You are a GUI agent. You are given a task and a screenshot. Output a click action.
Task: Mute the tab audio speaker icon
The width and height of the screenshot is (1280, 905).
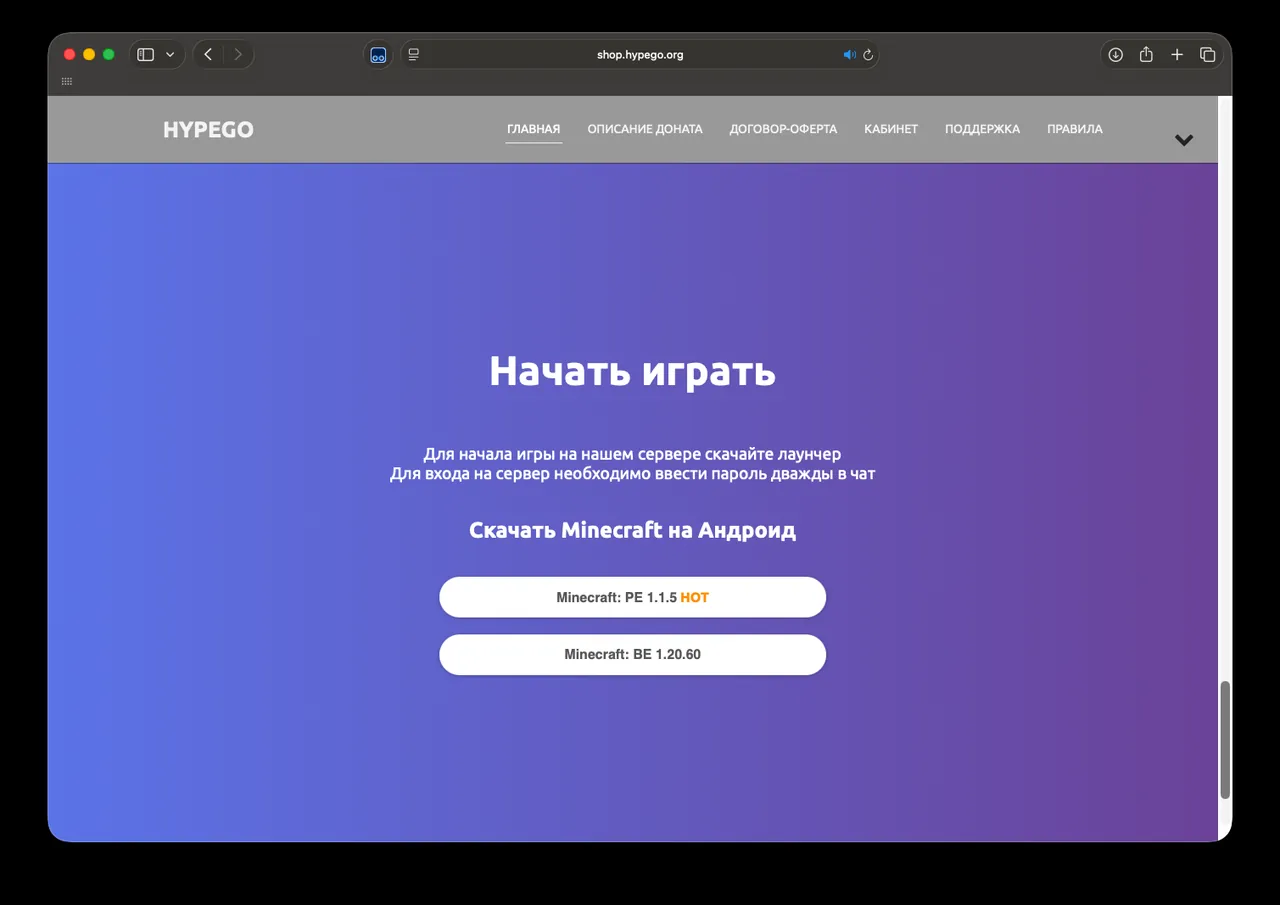(849, 55)
